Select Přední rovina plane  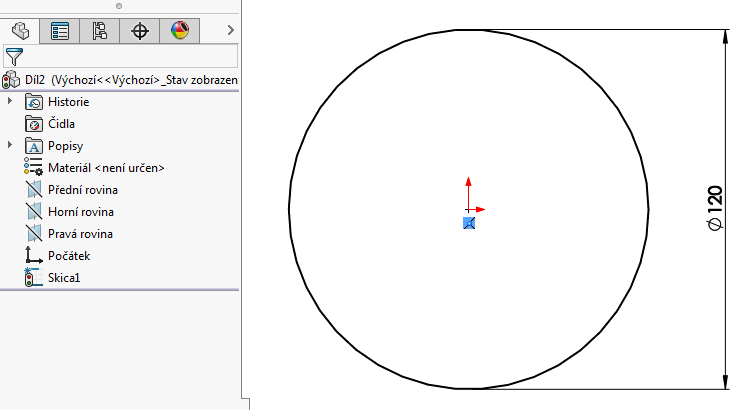point(83,190)
